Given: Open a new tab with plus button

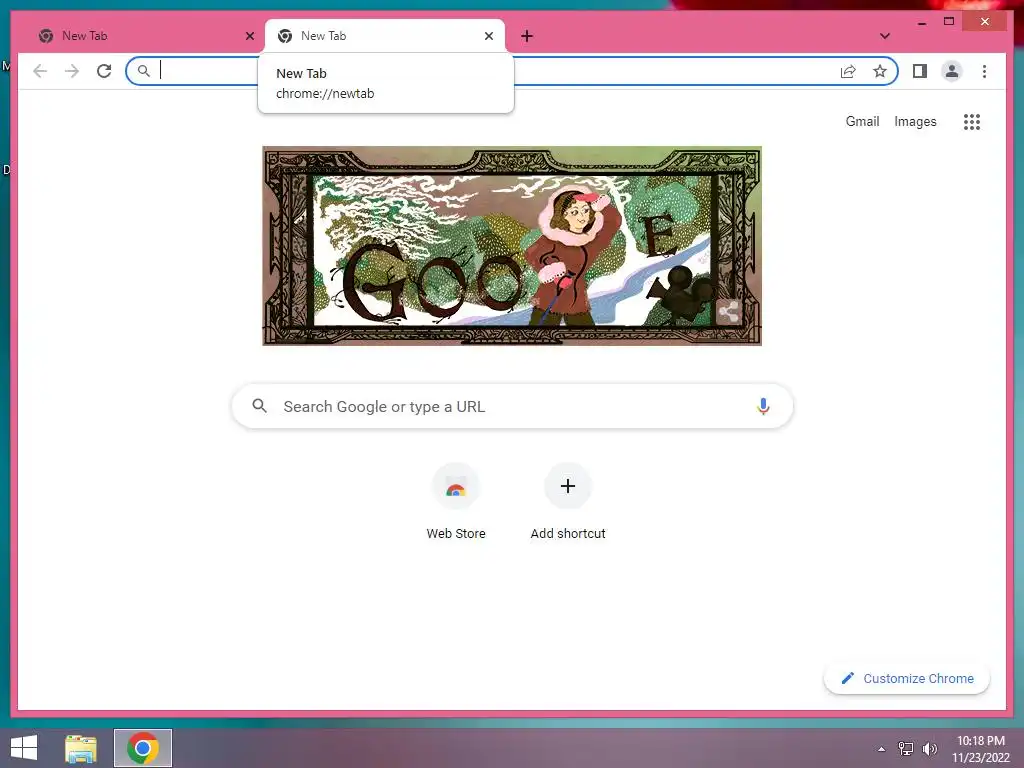Looking at the screenshot, I should [x=527, y=36].
